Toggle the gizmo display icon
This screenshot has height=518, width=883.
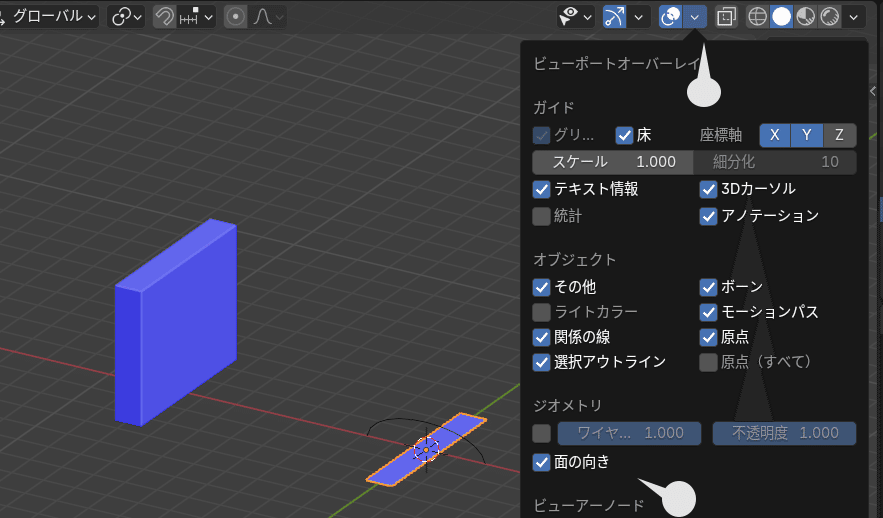[614, 17]
